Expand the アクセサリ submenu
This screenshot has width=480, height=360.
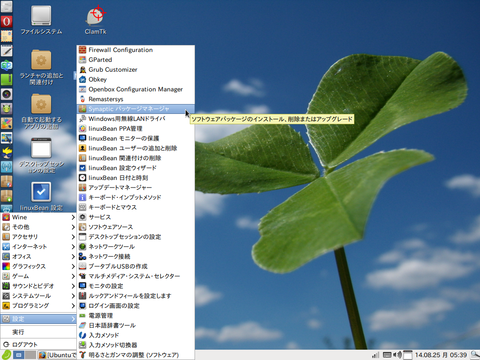tap(38, 237)
